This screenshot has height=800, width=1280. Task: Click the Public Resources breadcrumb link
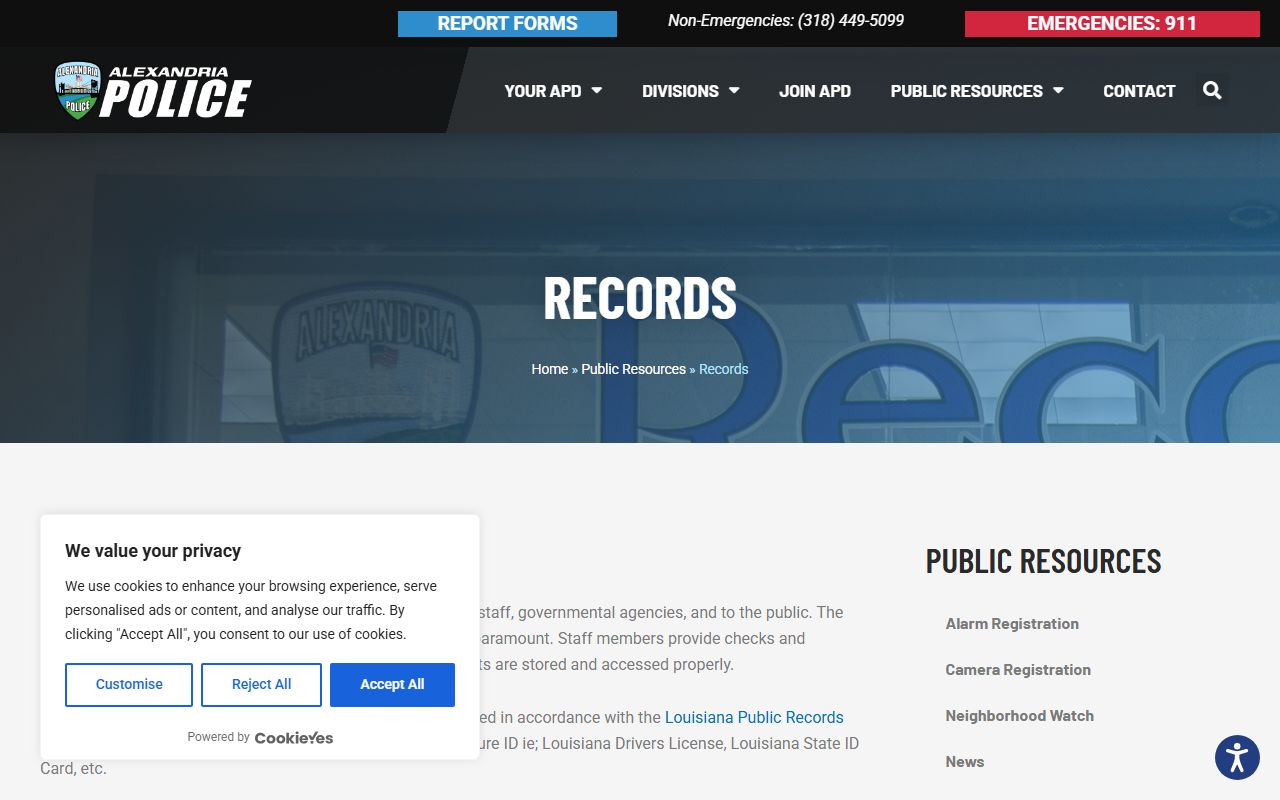[x=634, y=369]
